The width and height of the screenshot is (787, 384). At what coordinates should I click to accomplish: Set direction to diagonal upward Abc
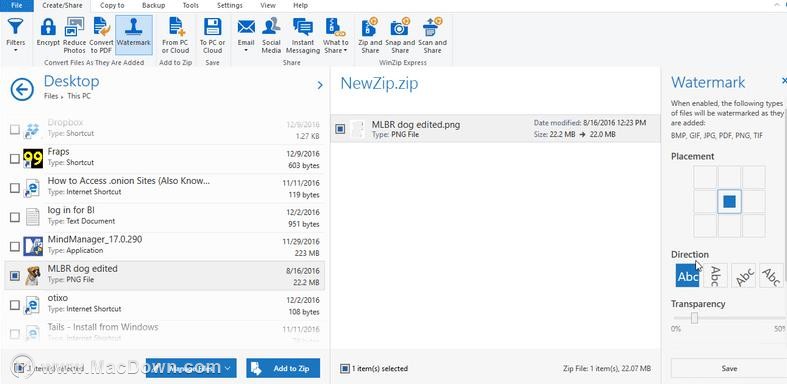743,276
